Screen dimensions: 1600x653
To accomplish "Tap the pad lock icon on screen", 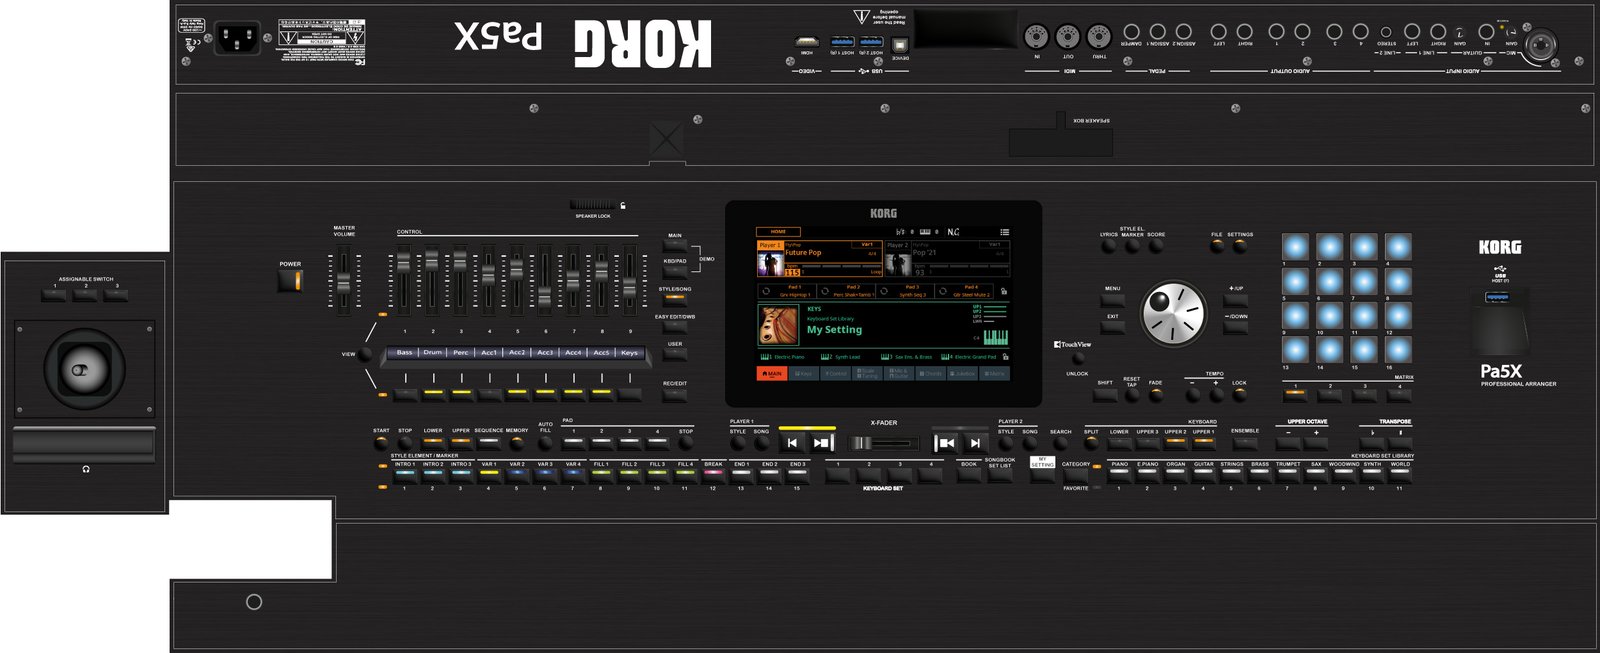I will [1003, 292].
